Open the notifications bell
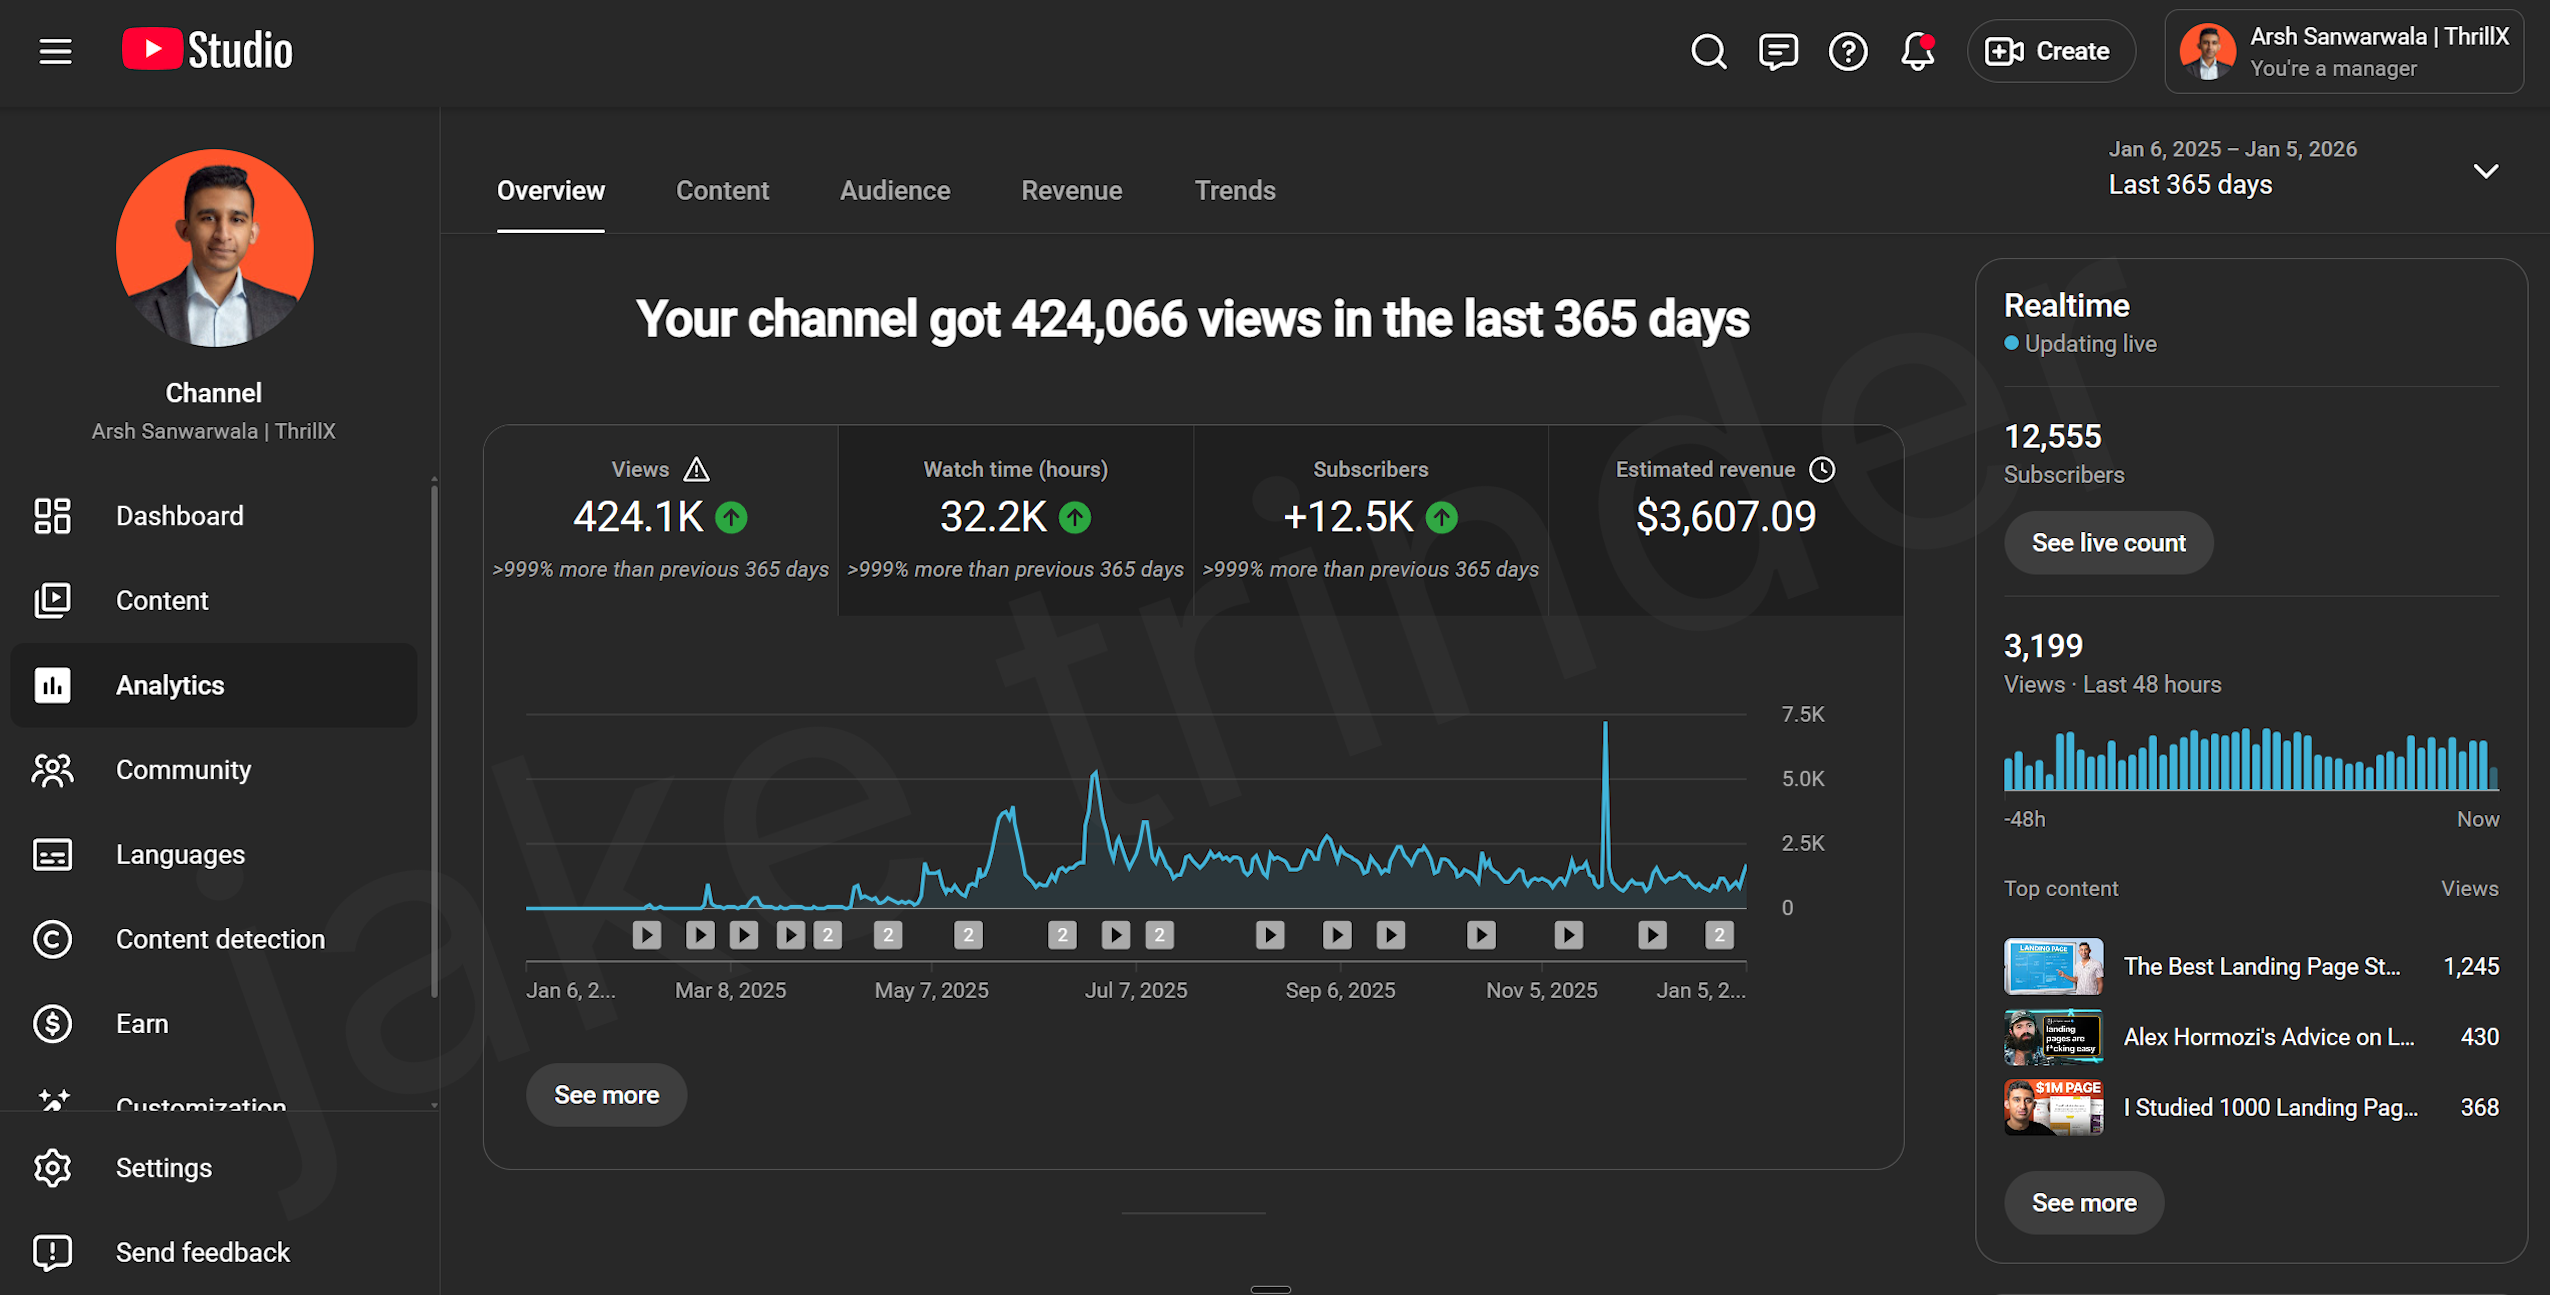 [1916, 51]
